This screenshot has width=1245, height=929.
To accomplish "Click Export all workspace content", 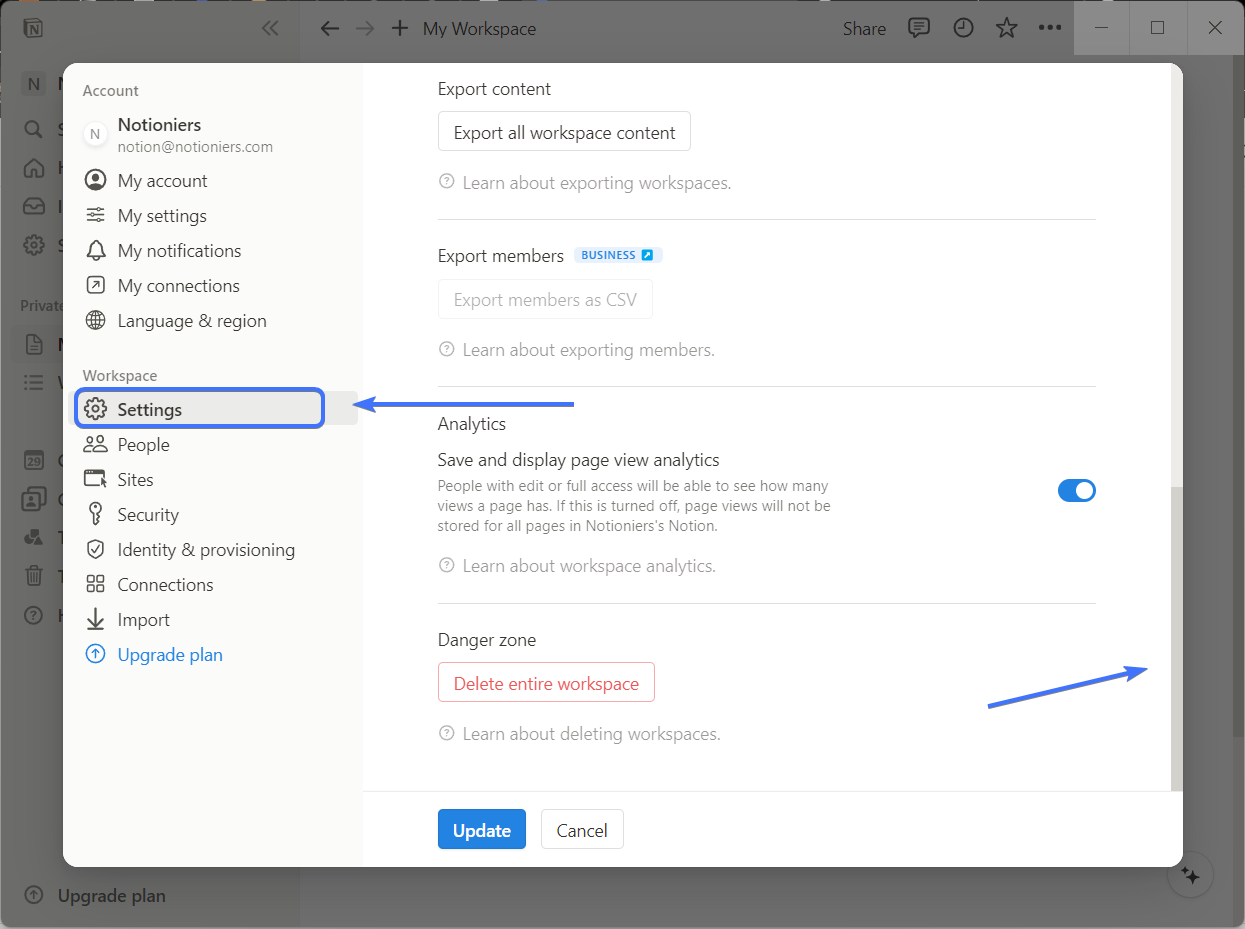I will [564, 133].
